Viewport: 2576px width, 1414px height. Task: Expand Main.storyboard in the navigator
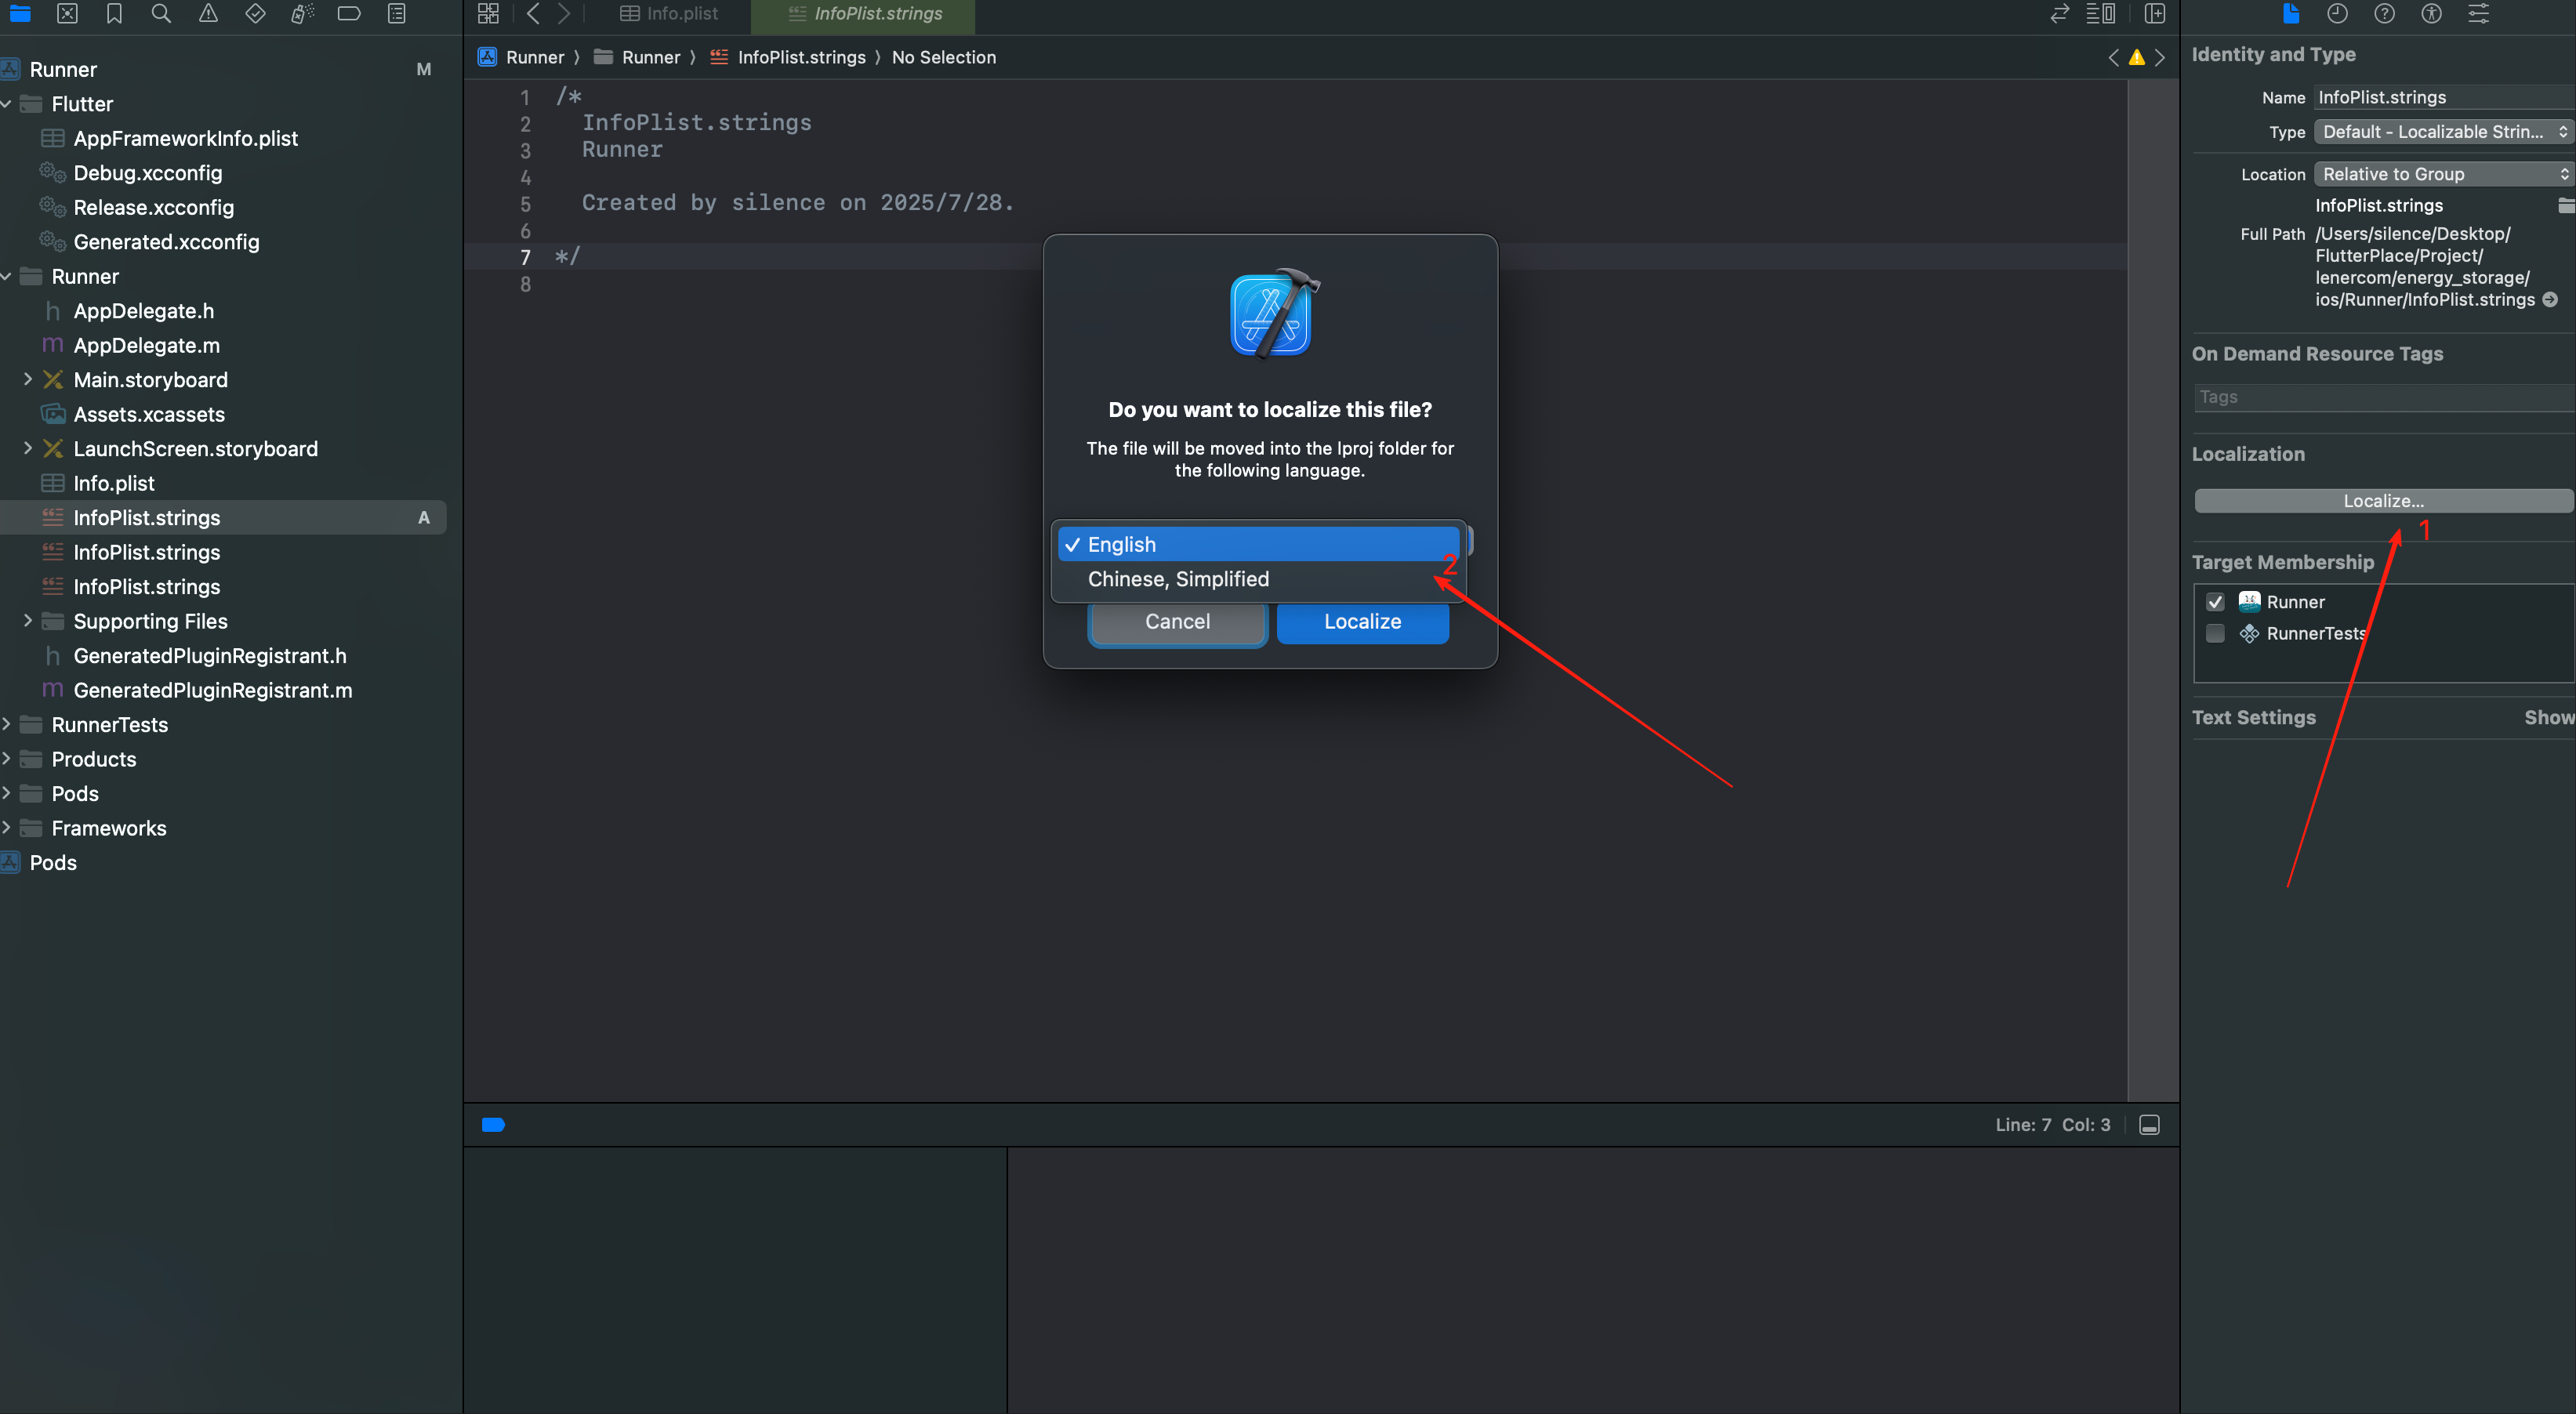point(27,379)
